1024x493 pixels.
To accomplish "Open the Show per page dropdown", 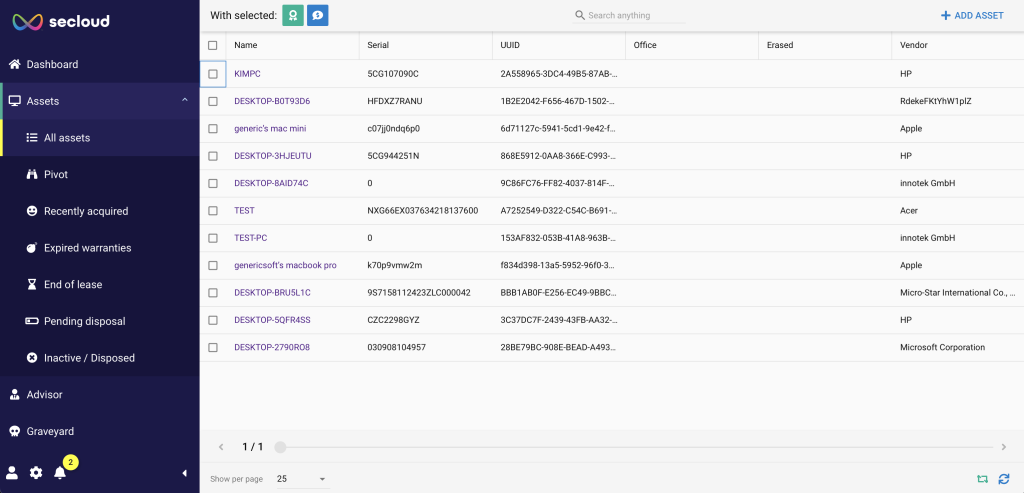I will pyautogui.click(x=301, y=479).
